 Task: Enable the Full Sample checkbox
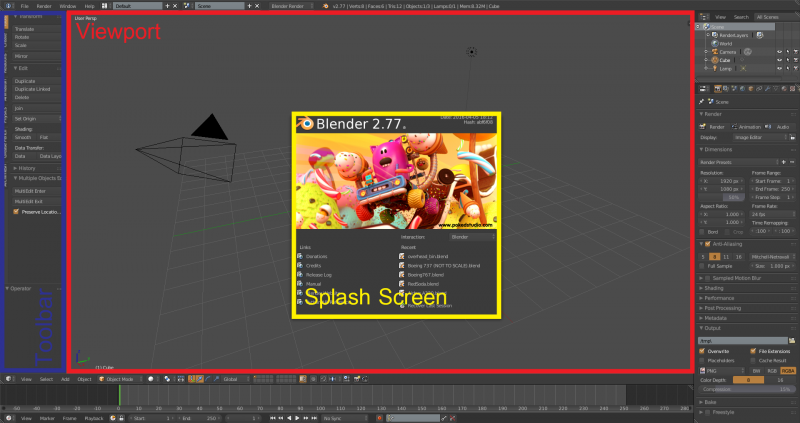tap(702, 266)
